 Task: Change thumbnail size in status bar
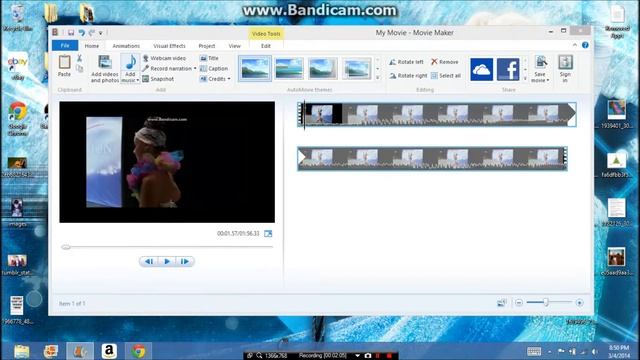pyautogui.click(x=502, y=303)
